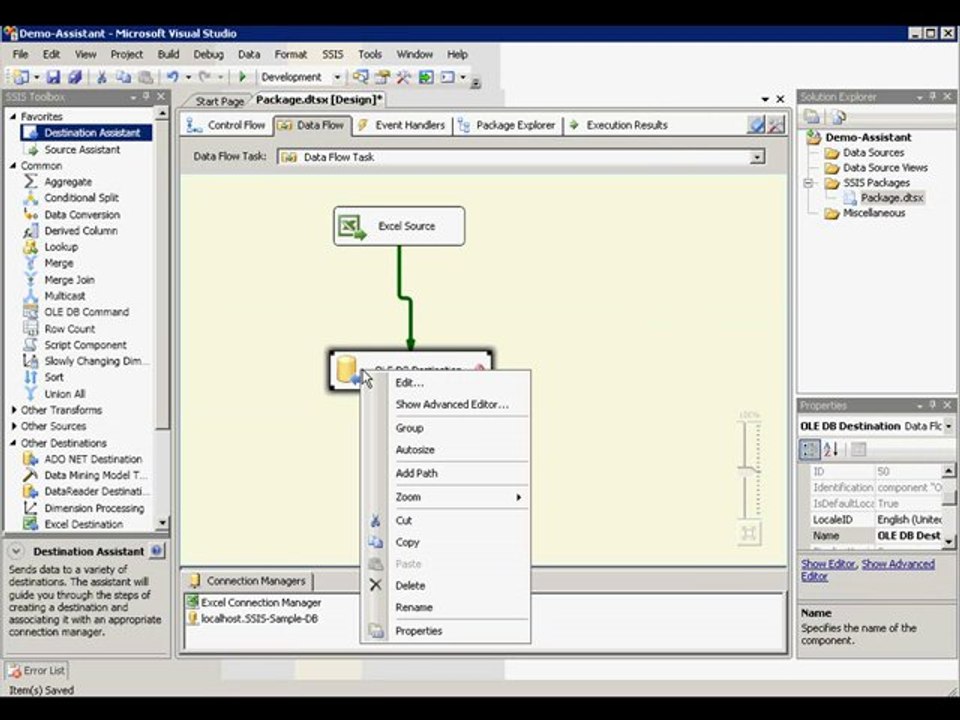This screenshot has width=960, height=720.
Task: Click the Destination Assistant help icon
Action: (x=157, y=550)
